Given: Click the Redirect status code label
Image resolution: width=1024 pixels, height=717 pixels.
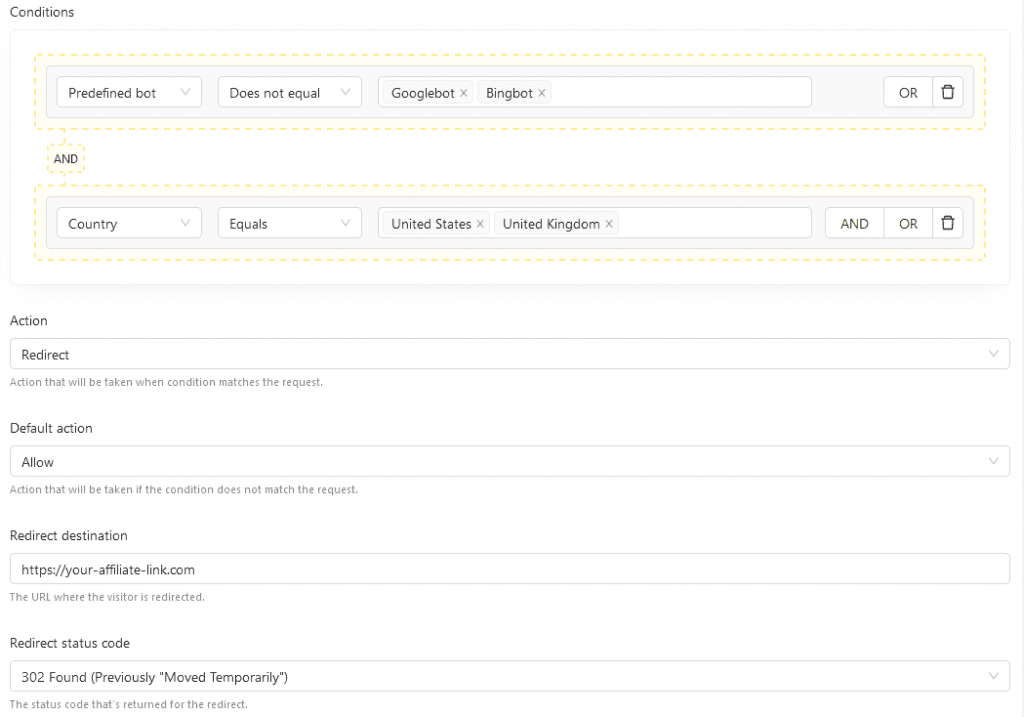Looking at the screenshot, I should coord(70,643).
